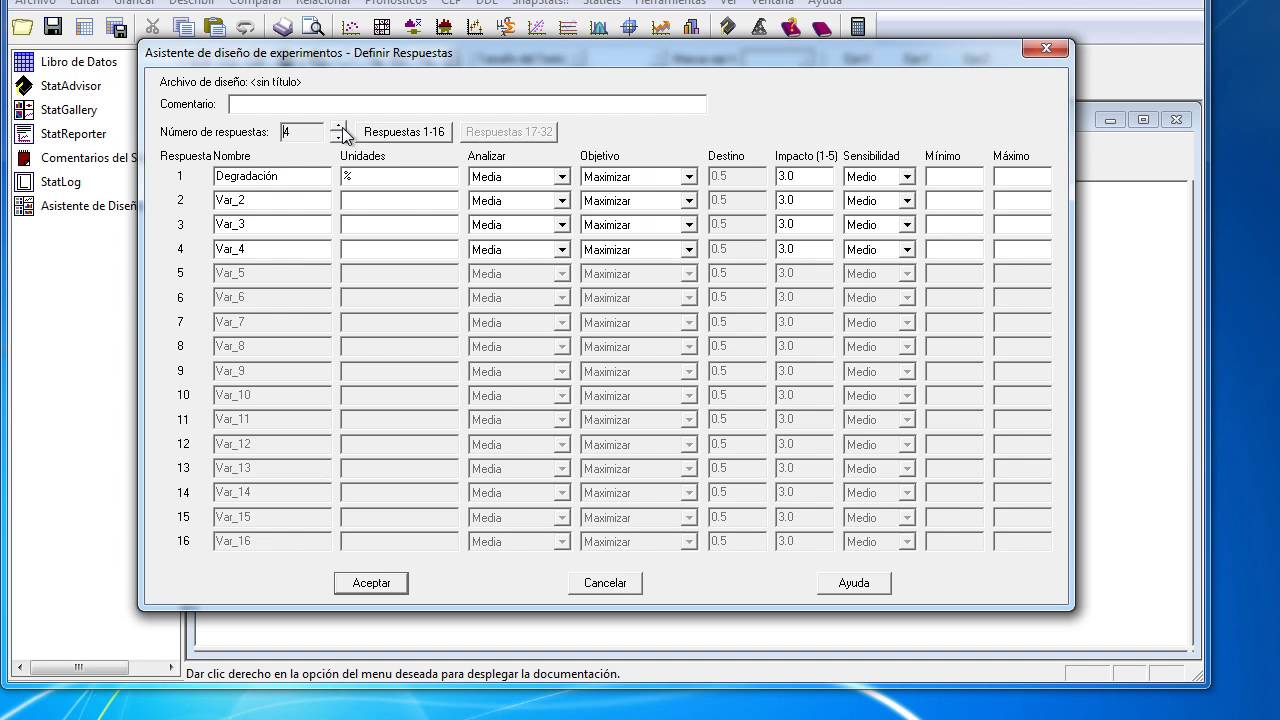The height and width of the screenshot is (720, 1280).
Task: Click Impacto field for Degradación row
Action: [x=804, y=176]
